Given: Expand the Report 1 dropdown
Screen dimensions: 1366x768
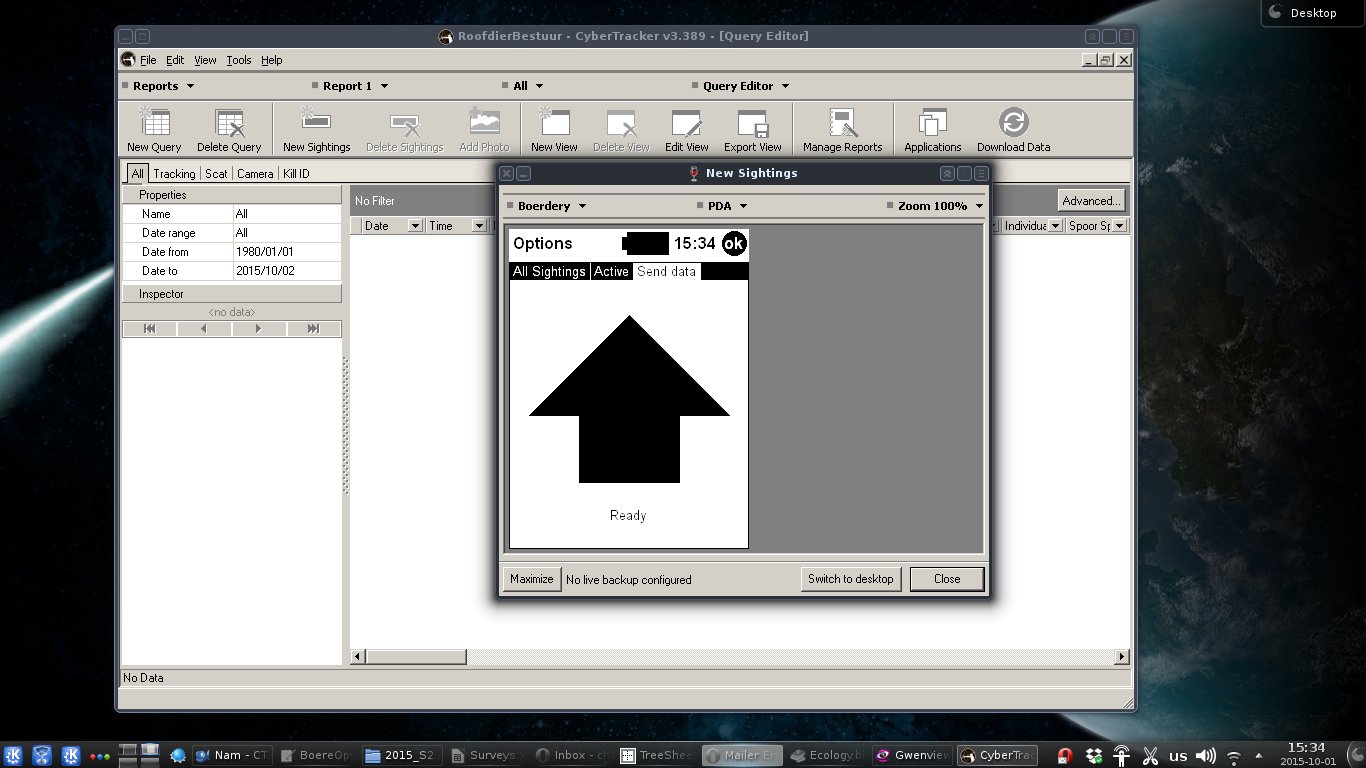Looking at the screenshot, I should point(354,86).
